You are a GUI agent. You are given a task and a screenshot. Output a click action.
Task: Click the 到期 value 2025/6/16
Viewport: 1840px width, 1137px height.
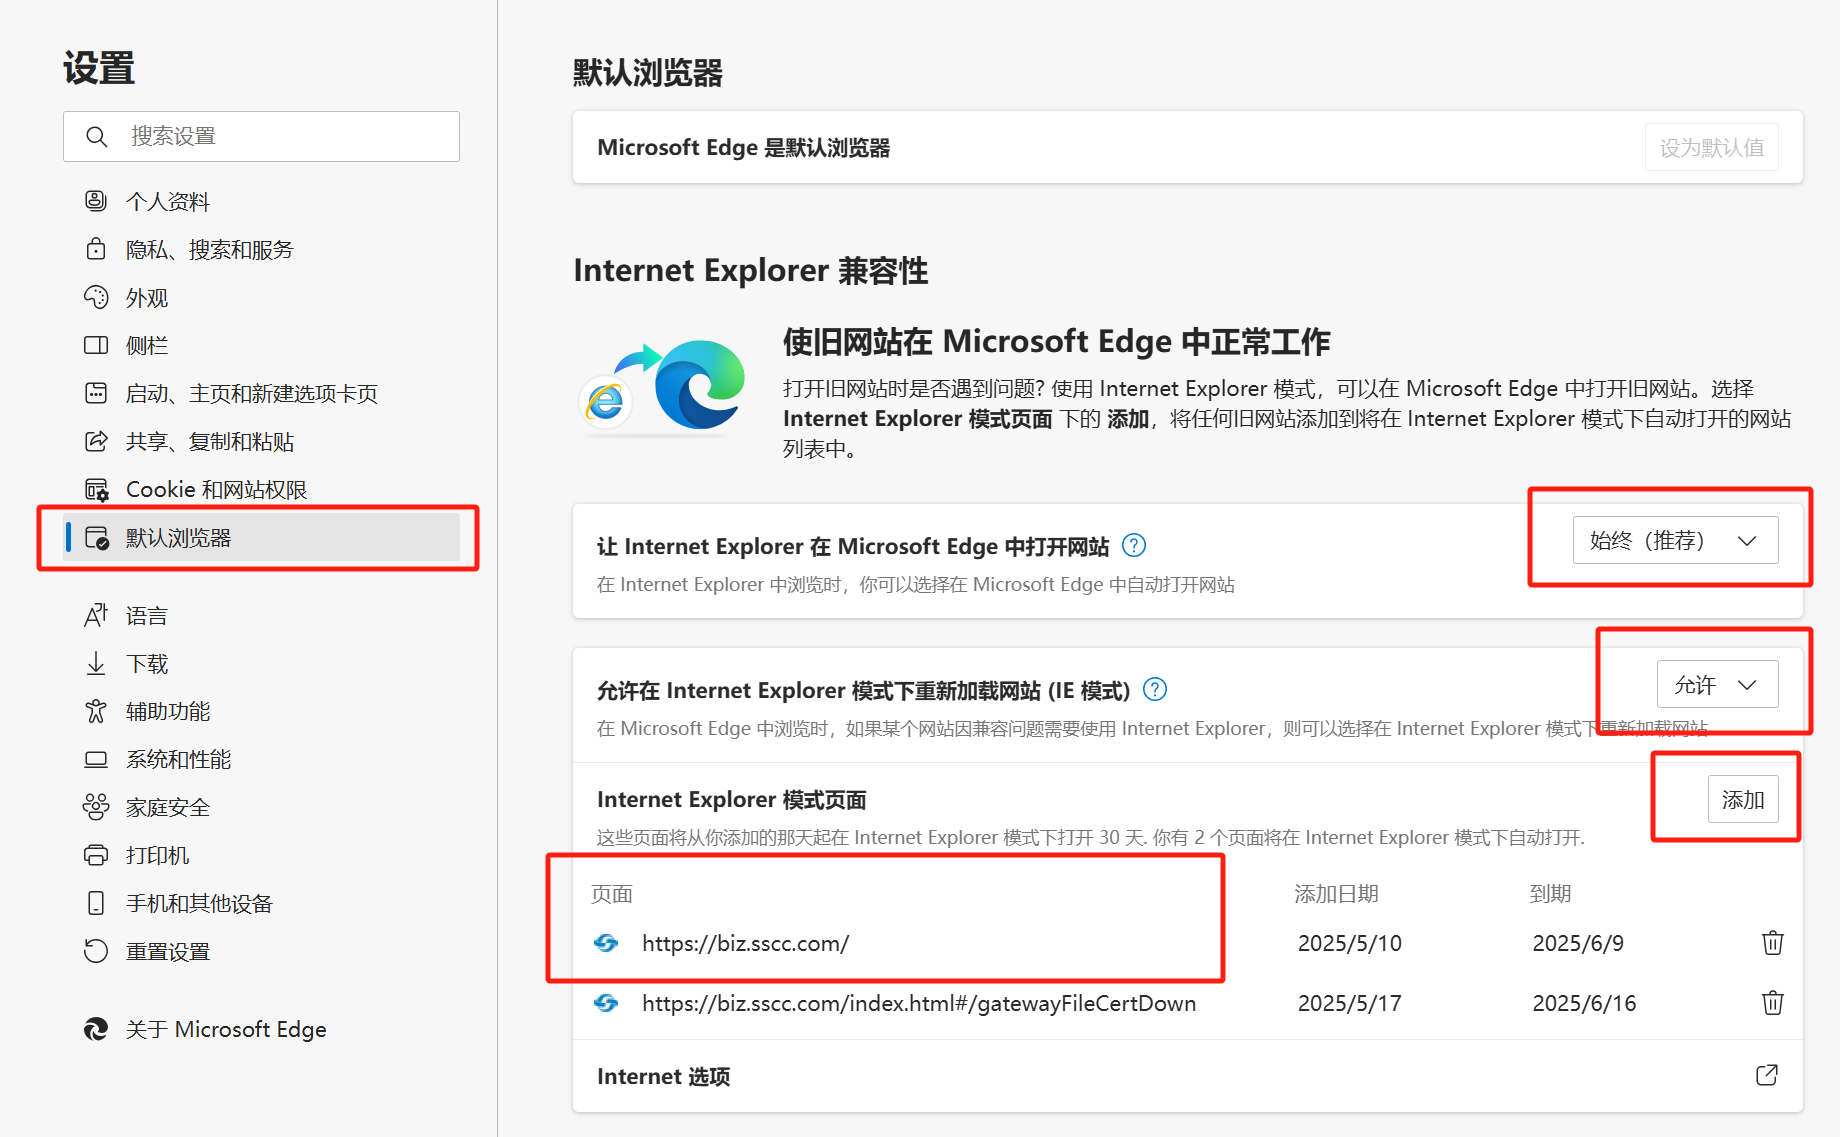click(1584, 1003)
